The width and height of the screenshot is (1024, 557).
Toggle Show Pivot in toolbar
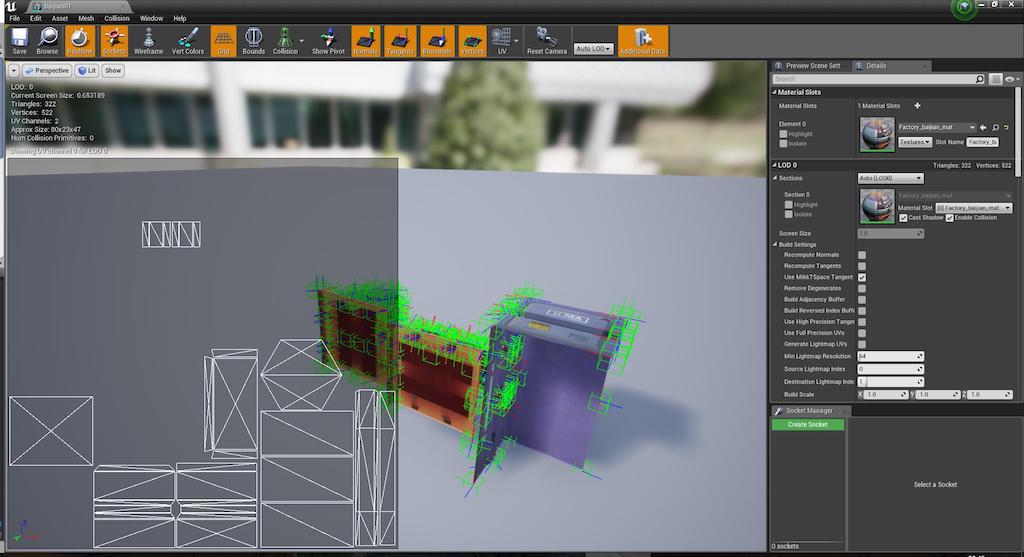click(328, 41)
